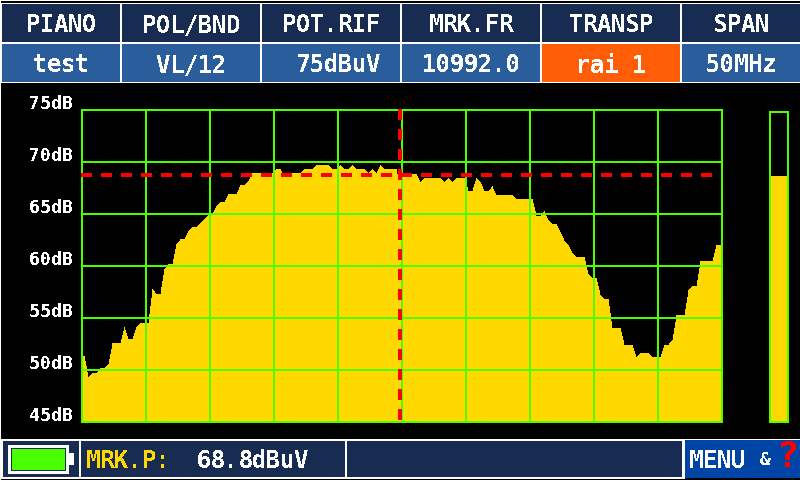Click the 45dB axis label
This screenshot has height=480, width=800.
coord(51,415)
